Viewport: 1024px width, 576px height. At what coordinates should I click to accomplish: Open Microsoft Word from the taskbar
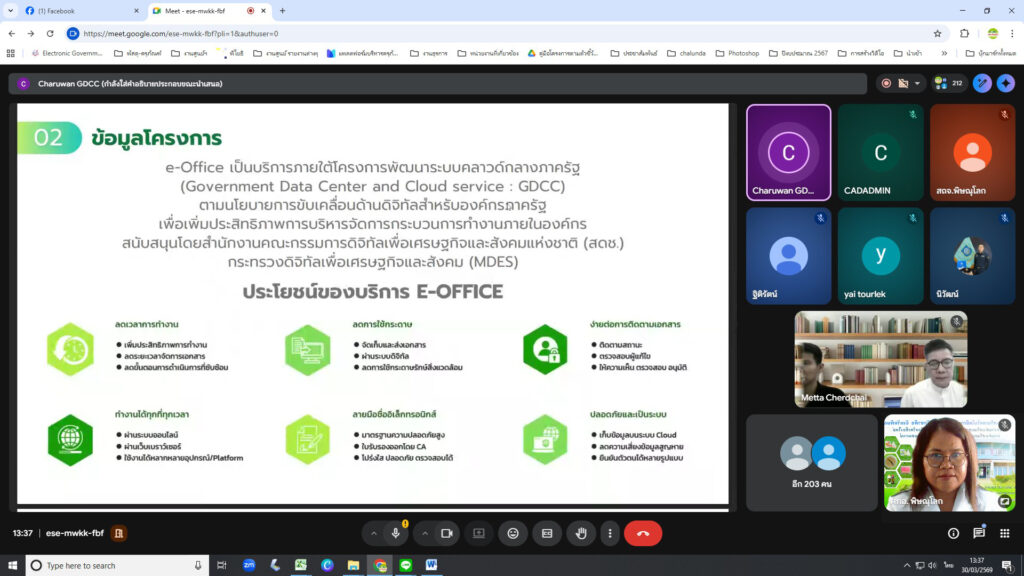tap(432, 565)
